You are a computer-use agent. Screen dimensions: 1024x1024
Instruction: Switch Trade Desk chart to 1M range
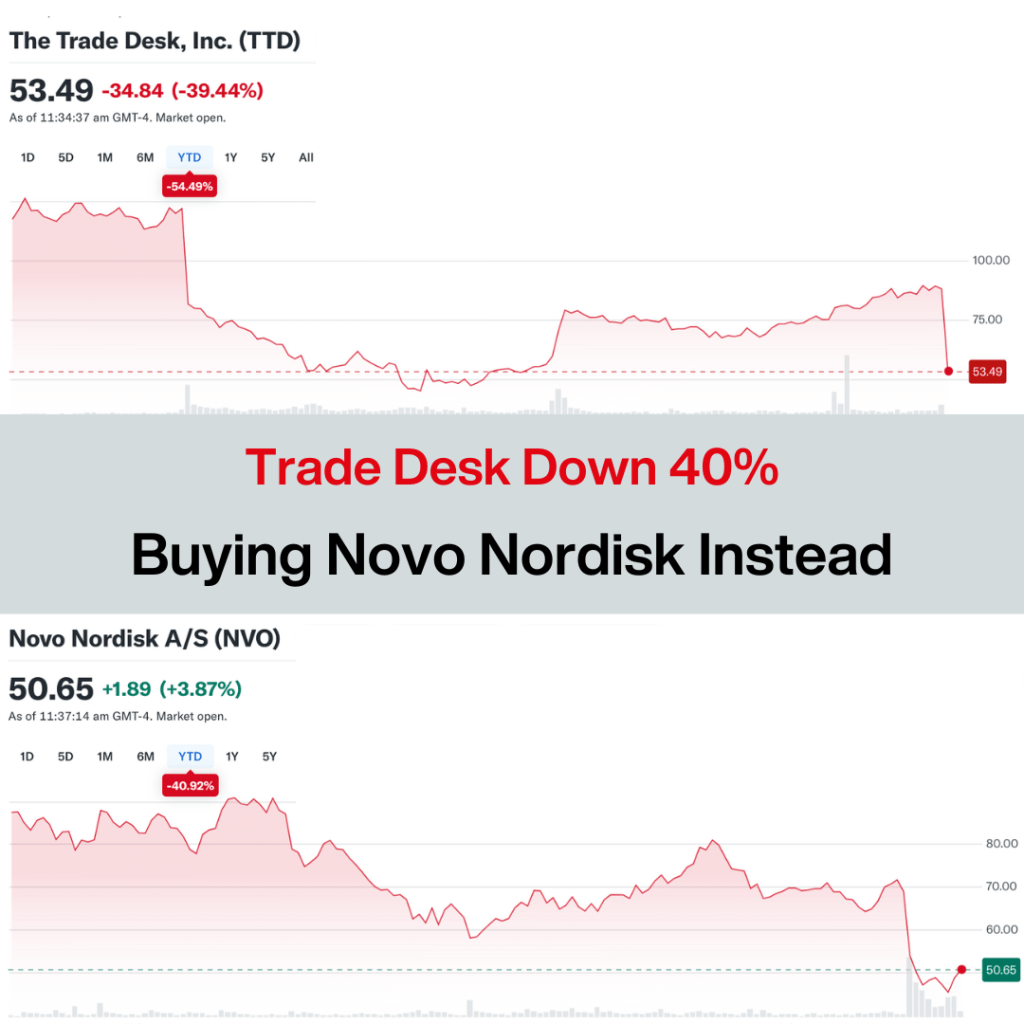(x=104, y=157)
